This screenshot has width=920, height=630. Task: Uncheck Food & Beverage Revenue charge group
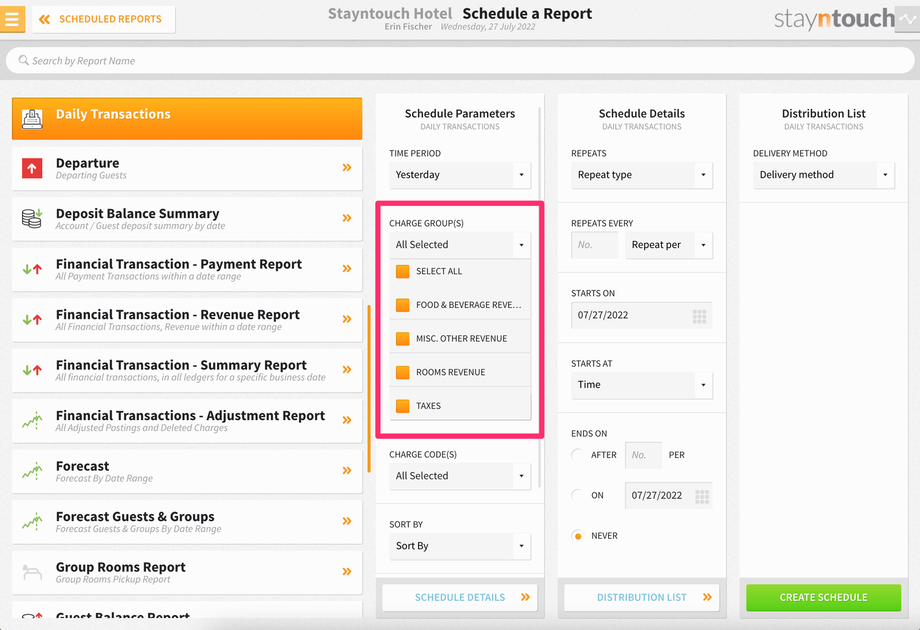point(402,305)
